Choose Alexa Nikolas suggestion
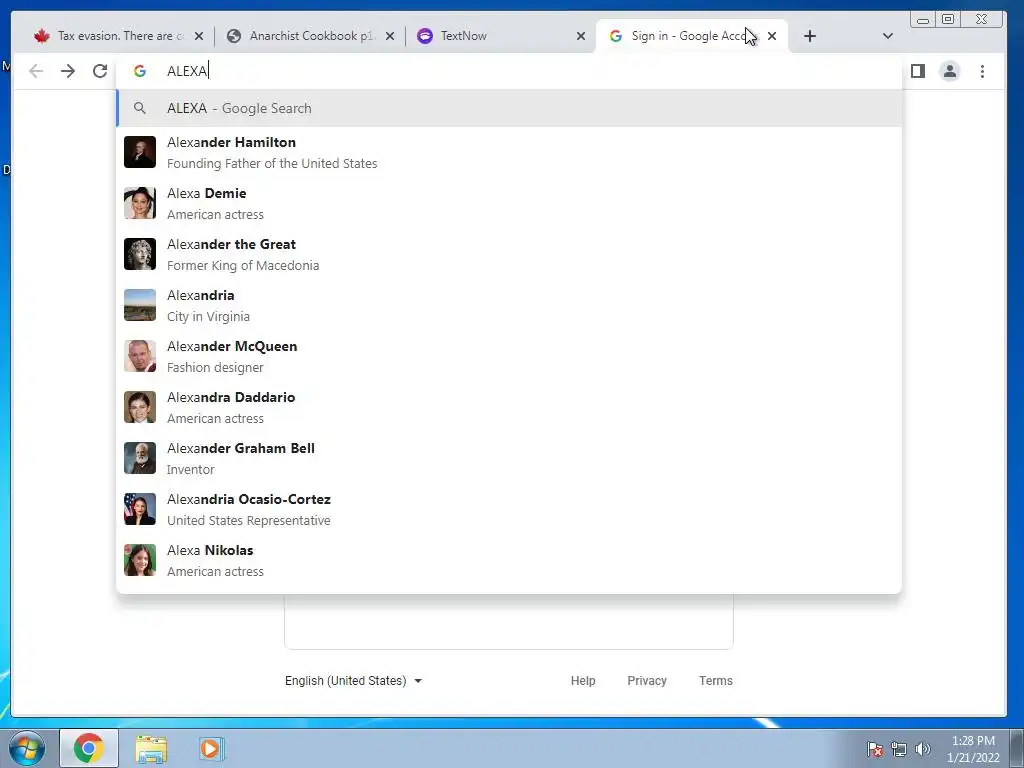 509,560
